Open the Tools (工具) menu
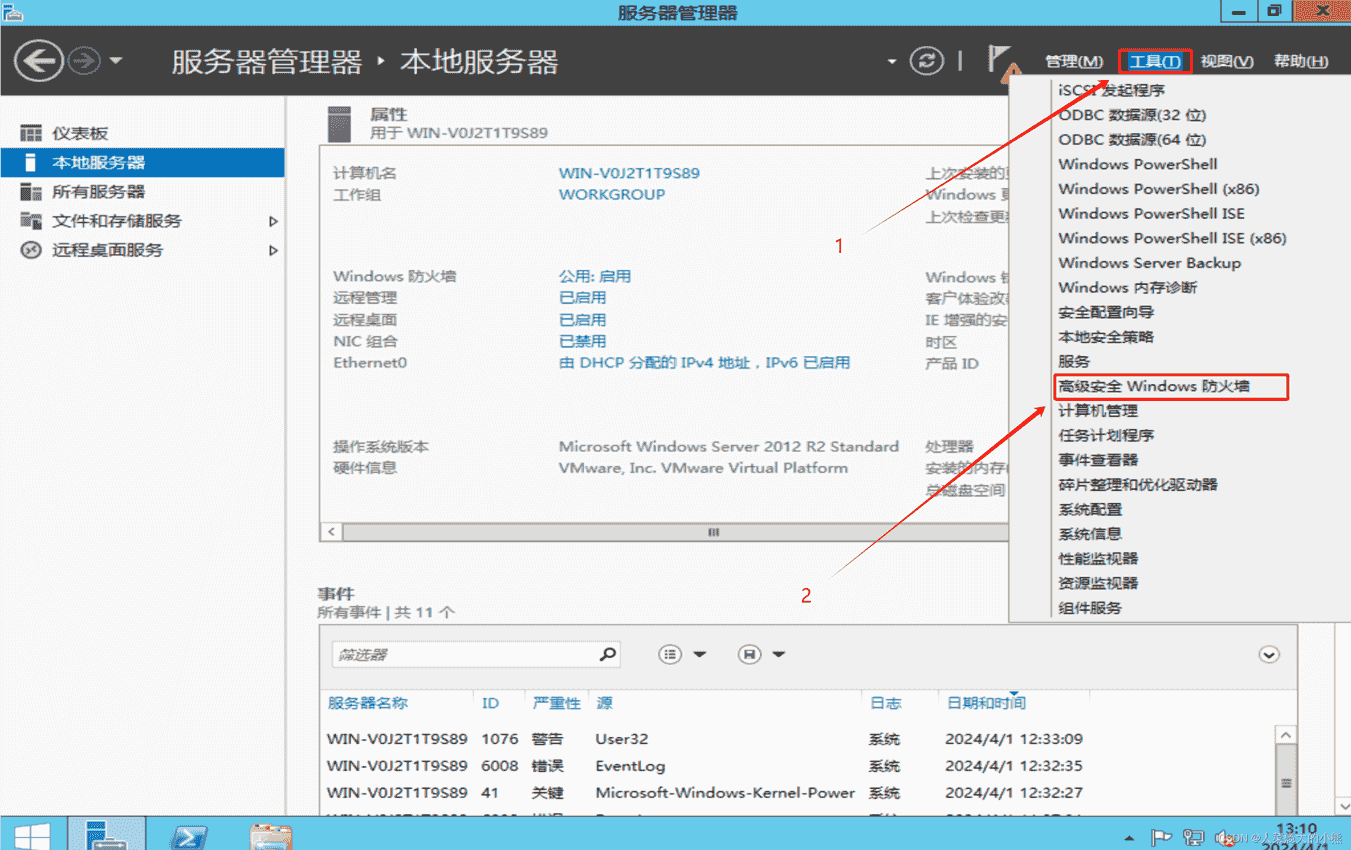Image resolution: width=1351 pixels, height=850 pixels. 1154,62
